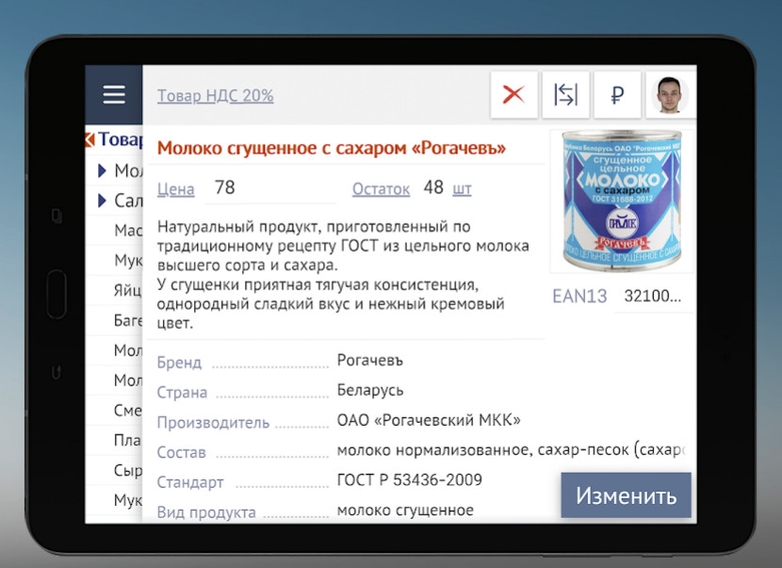782x568 pixels.
Task: Click the manufacturer ОАО «Рогачевский МКК»
Action: coord(429,420)
